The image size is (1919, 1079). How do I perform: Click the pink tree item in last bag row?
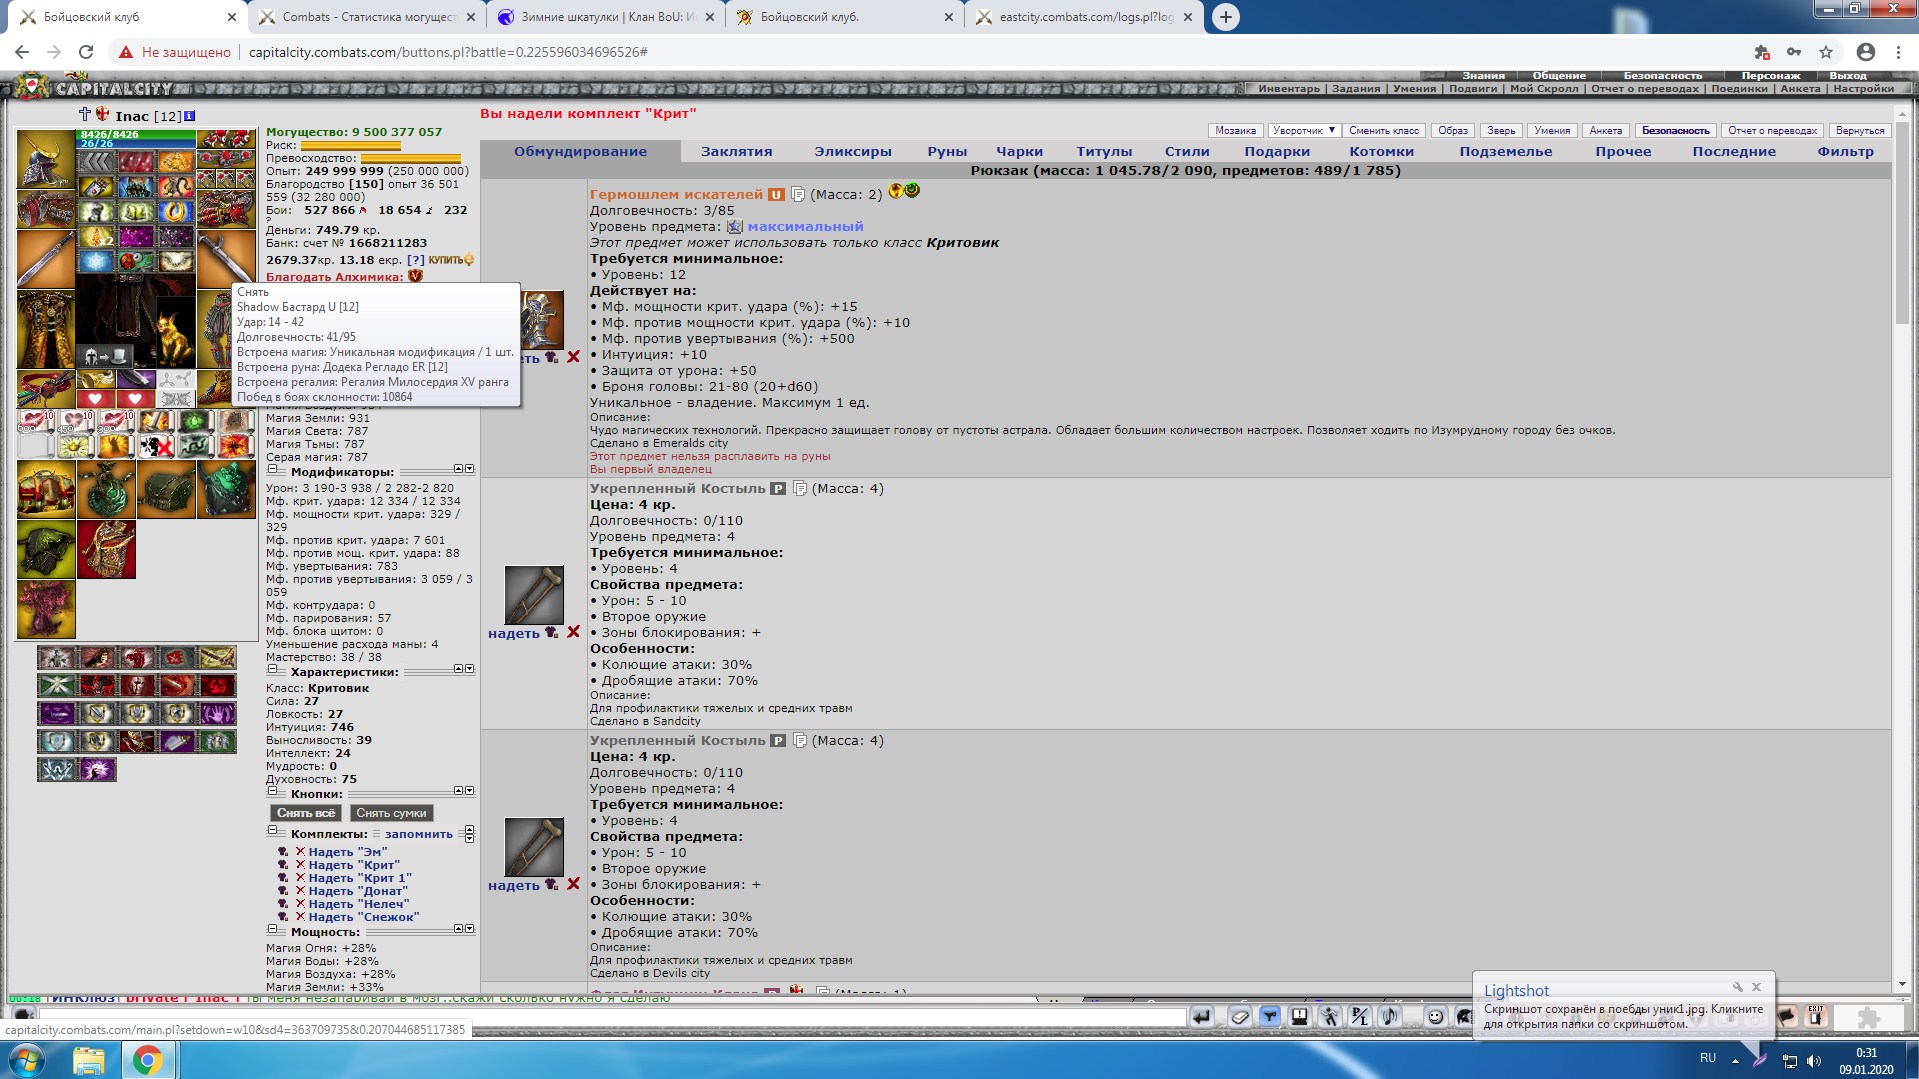coord(45,609)
